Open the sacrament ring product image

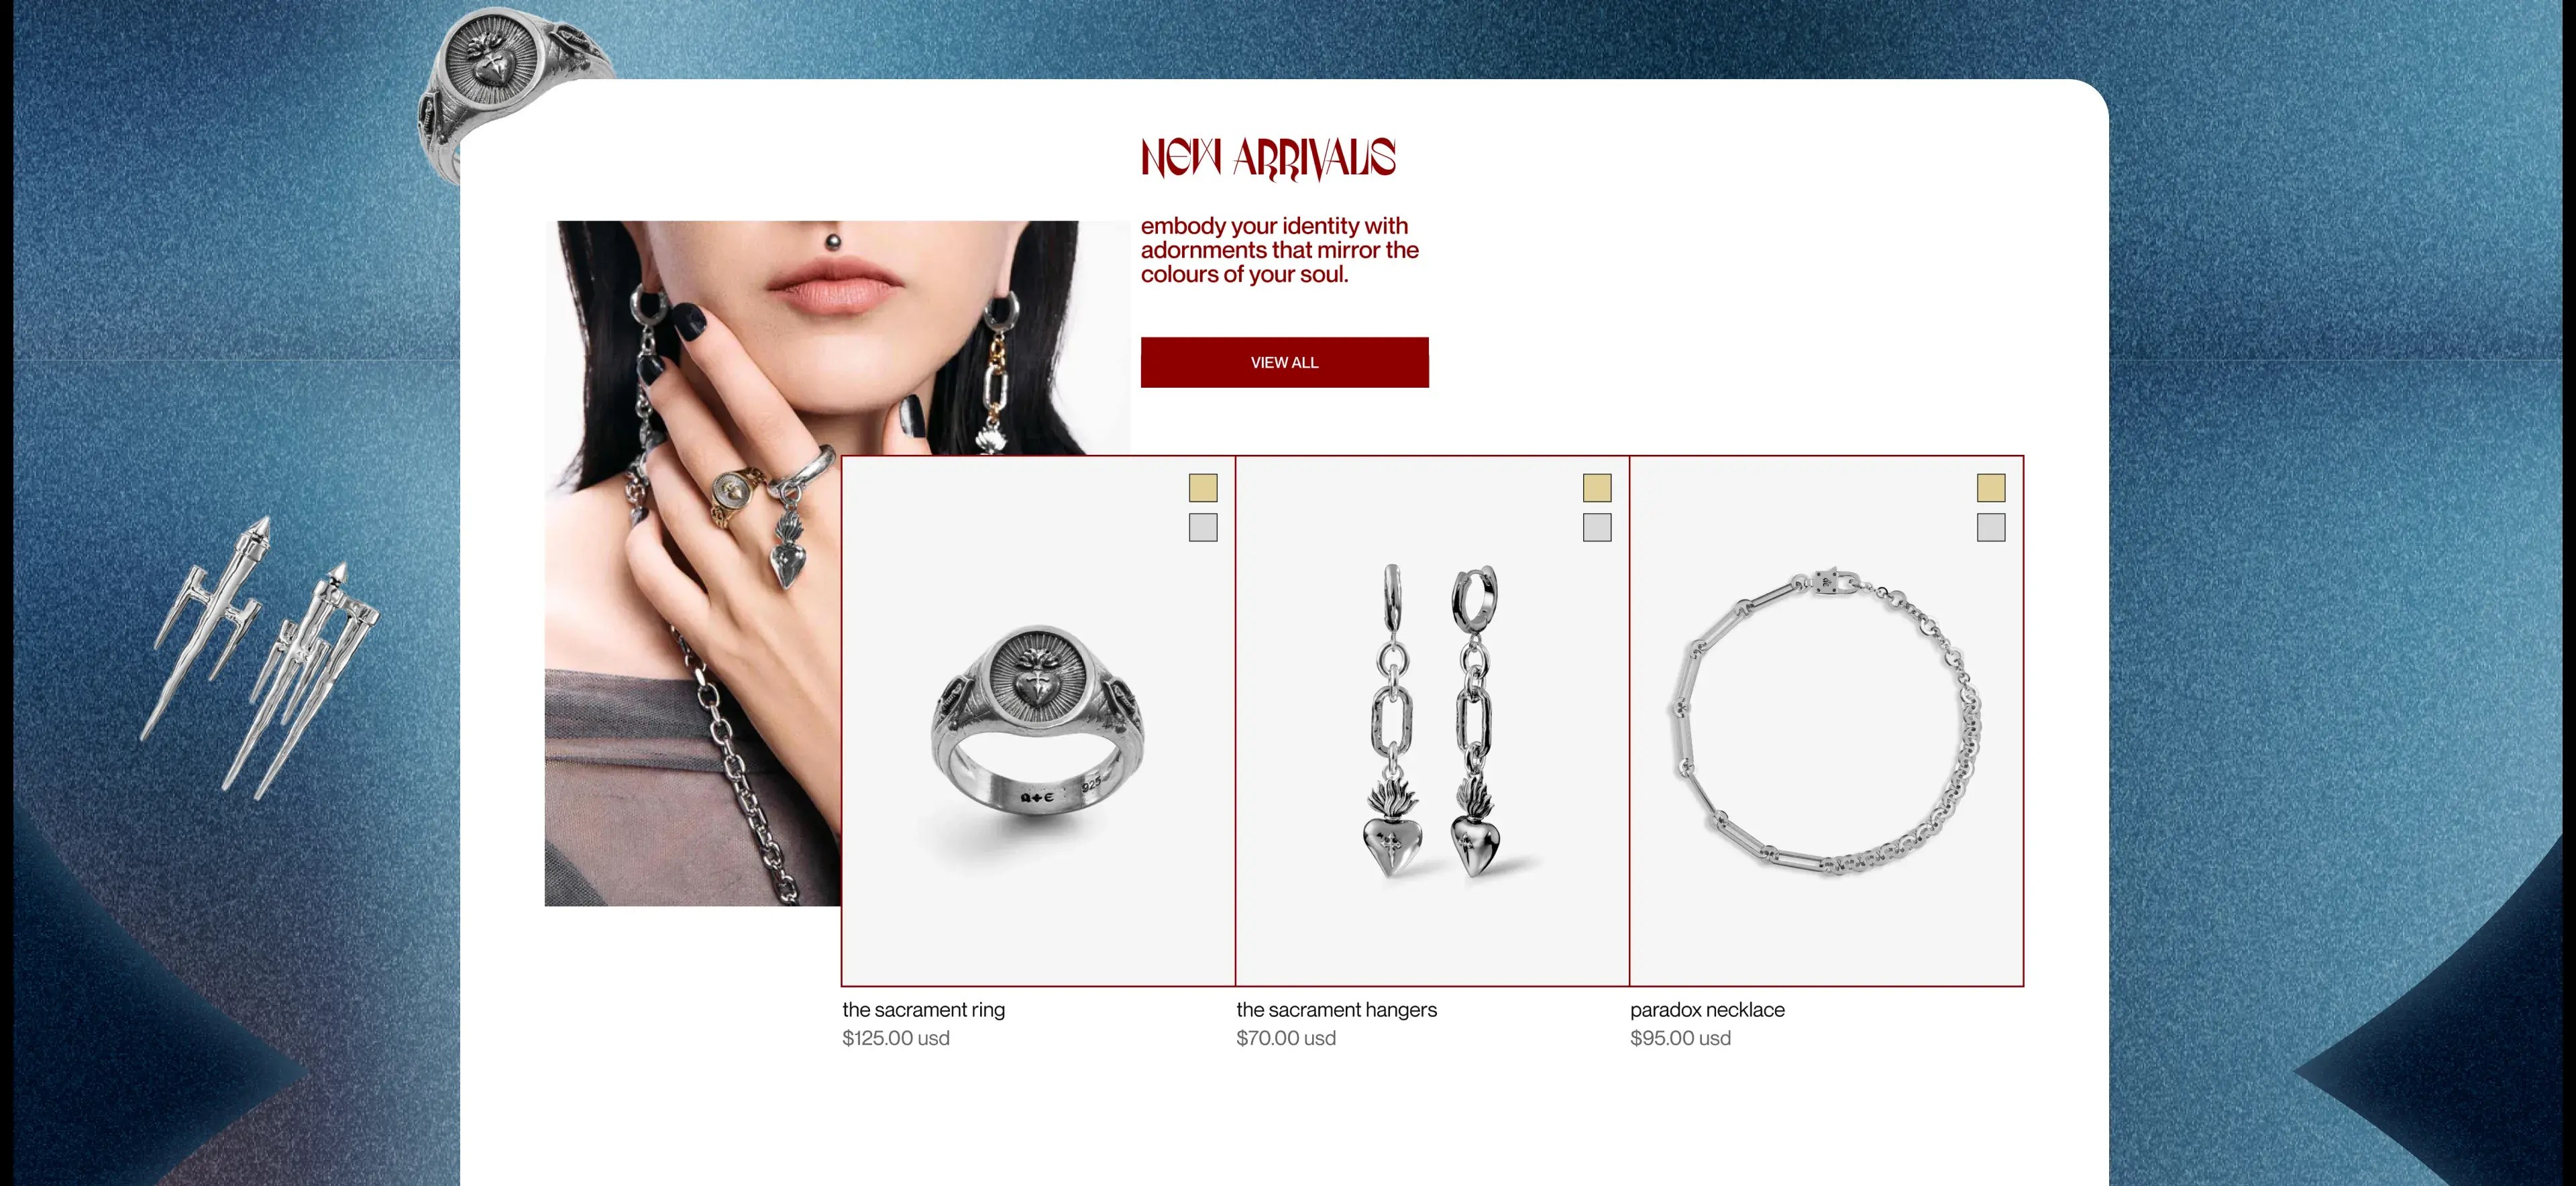[x=1038, y=721]
